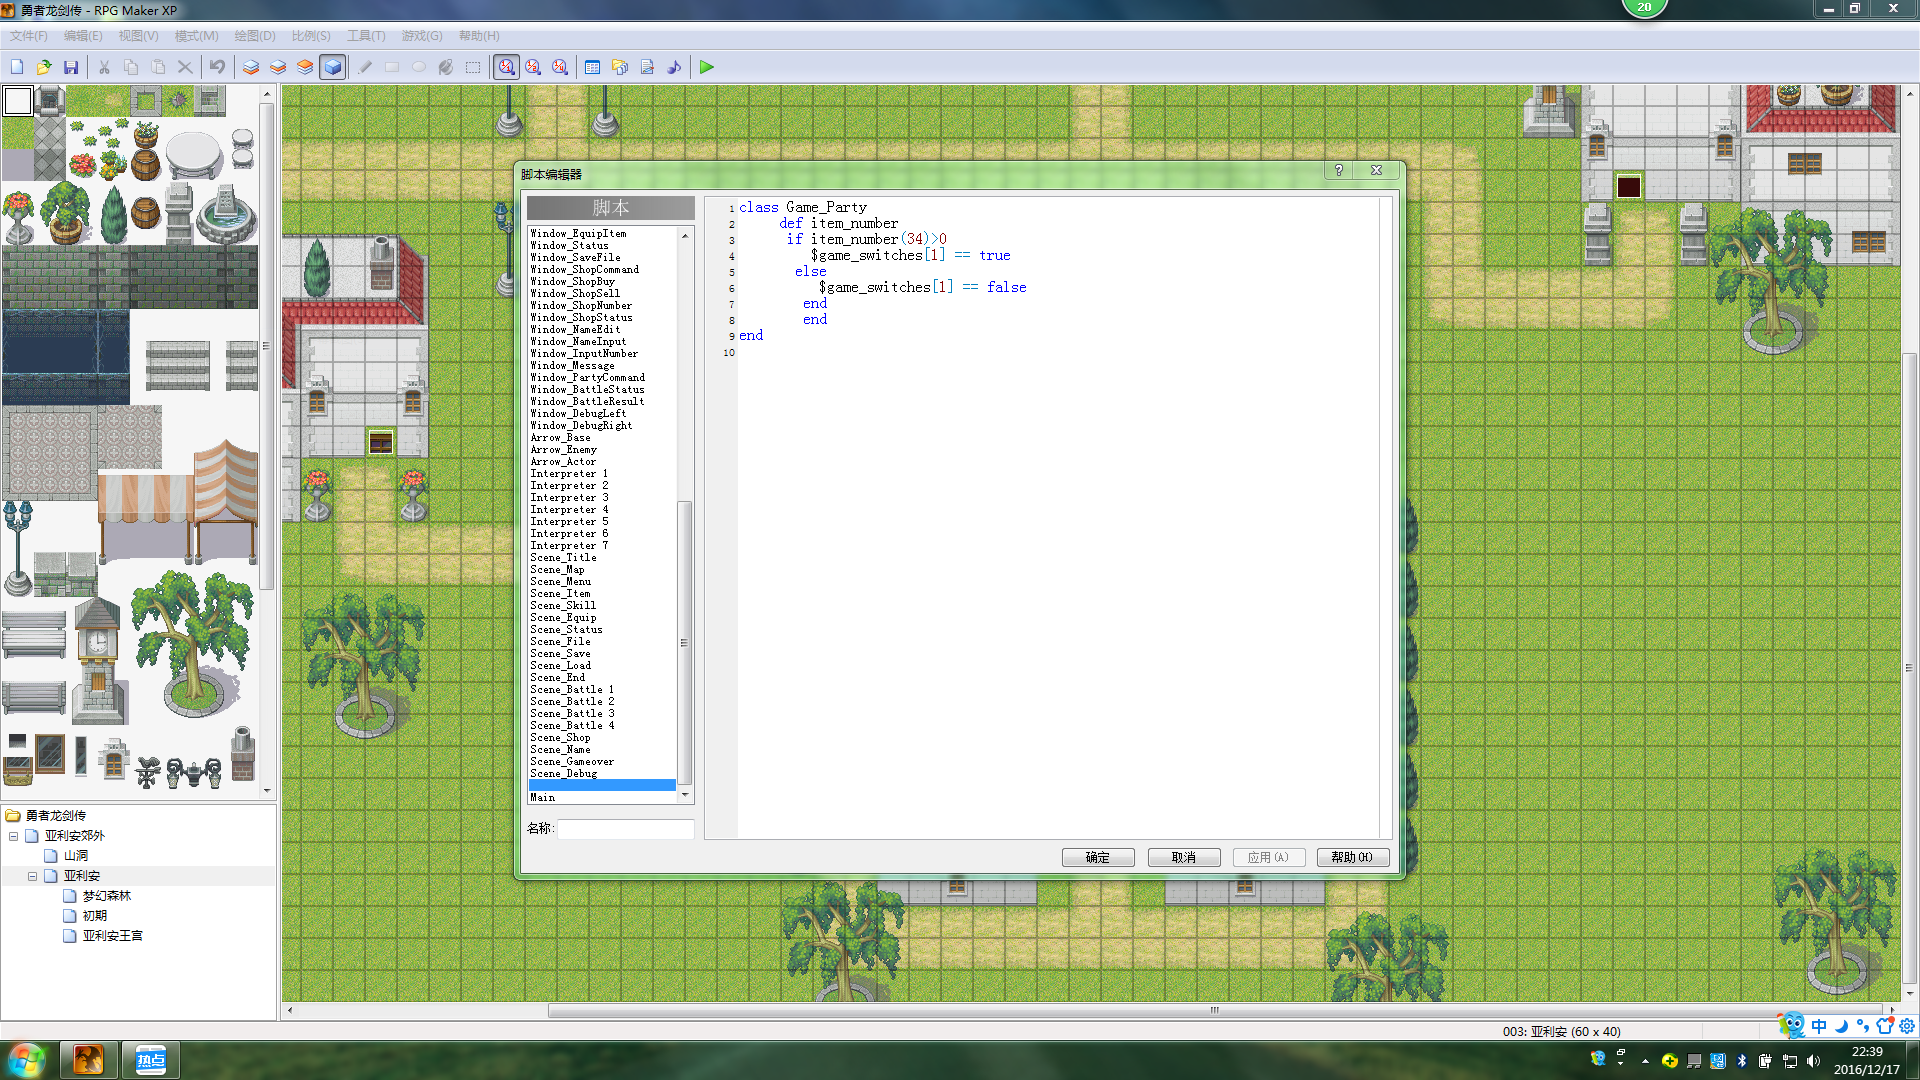Toggle the first layer editing mode

point(251,67)
